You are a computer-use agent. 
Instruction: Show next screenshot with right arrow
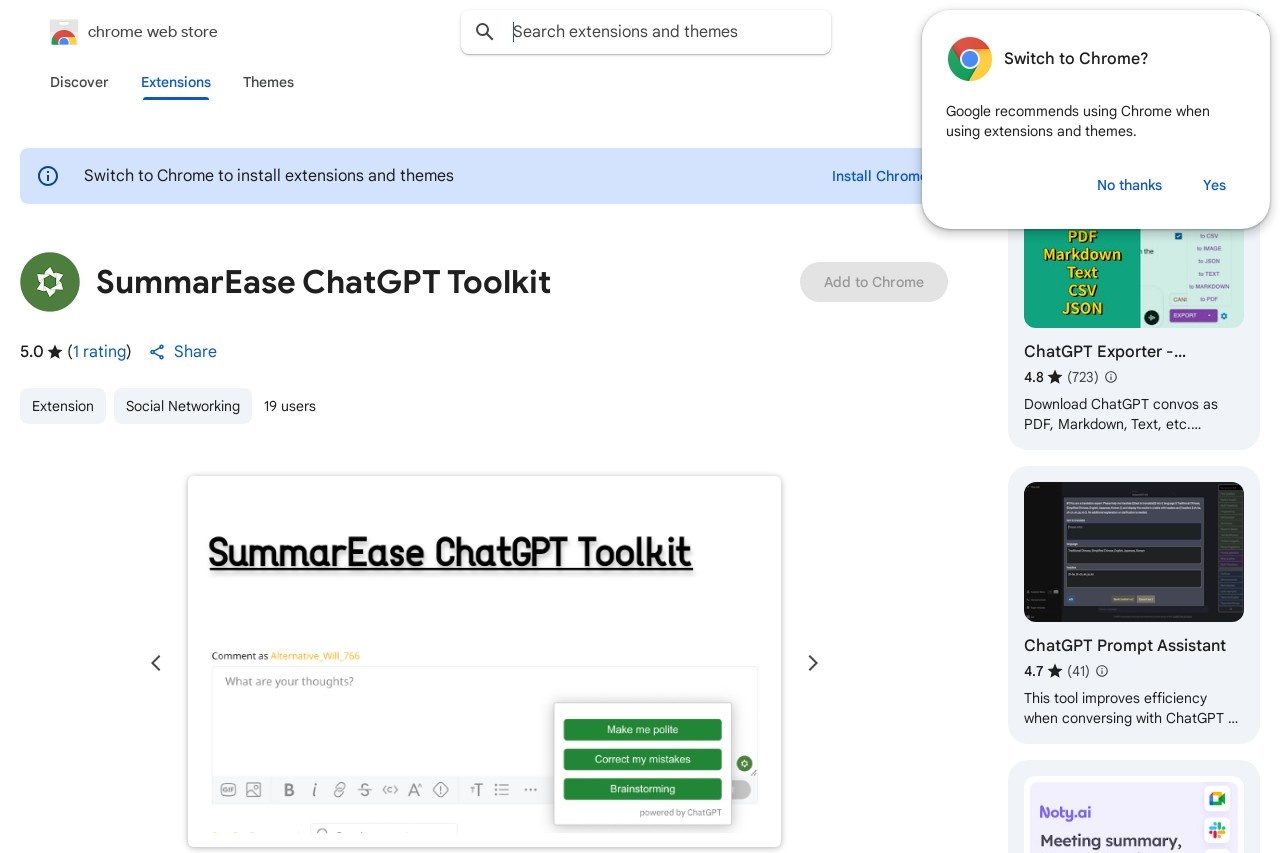coord(813,663)
